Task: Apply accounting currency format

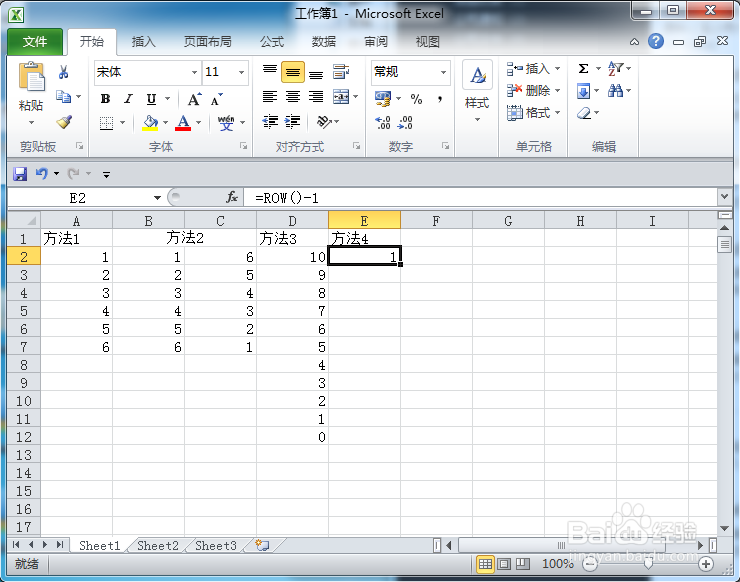Action: (383, 99)
